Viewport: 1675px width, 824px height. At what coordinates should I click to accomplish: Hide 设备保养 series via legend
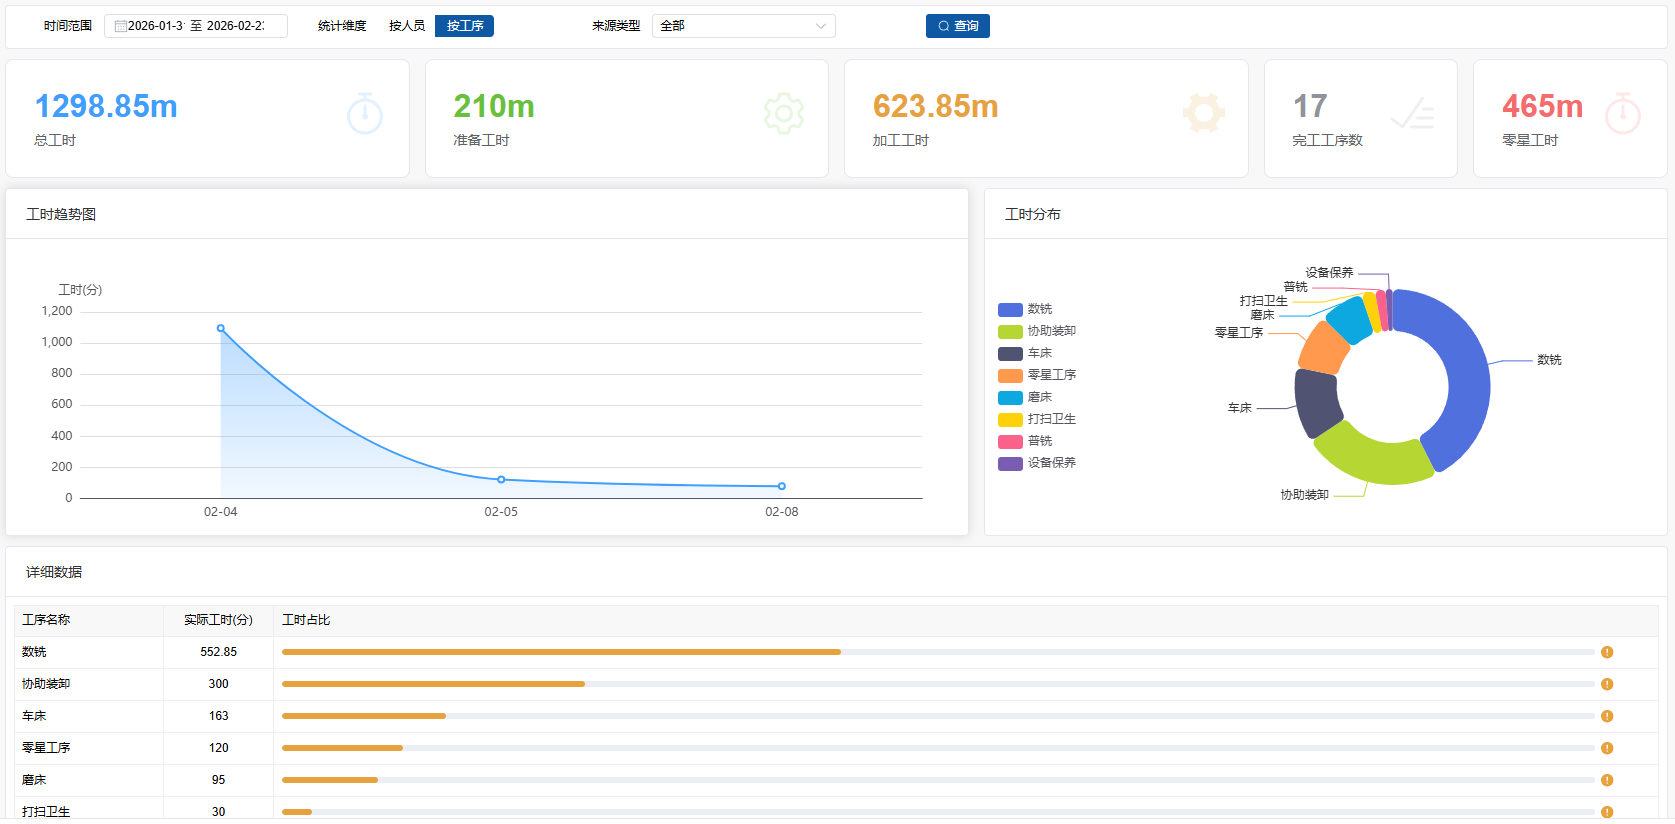(x=1037, y=463)
